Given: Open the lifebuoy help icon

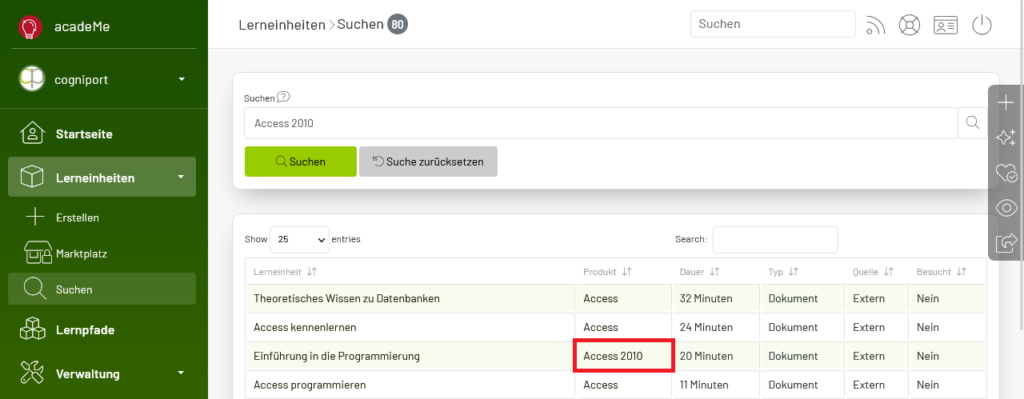Looking at the screenshot, I should (x=909, y=25).
